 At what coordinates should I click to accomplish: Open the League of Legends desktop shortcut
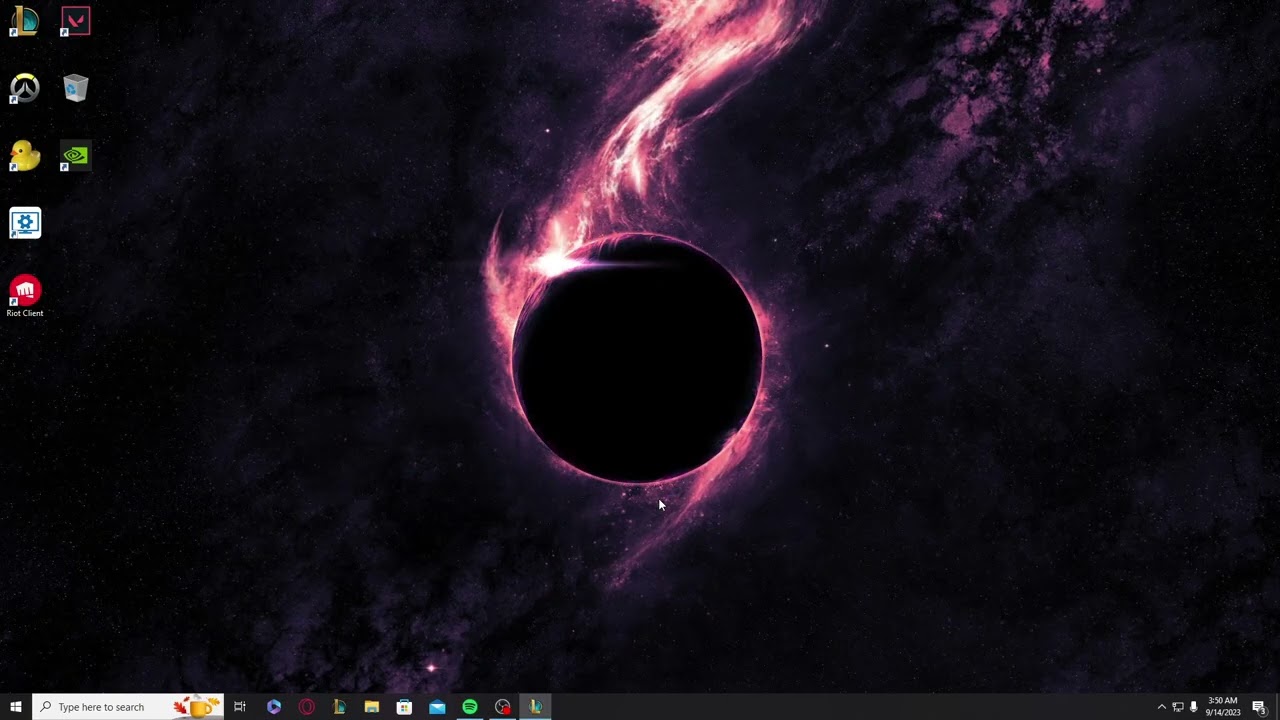[x=25, y=21]
